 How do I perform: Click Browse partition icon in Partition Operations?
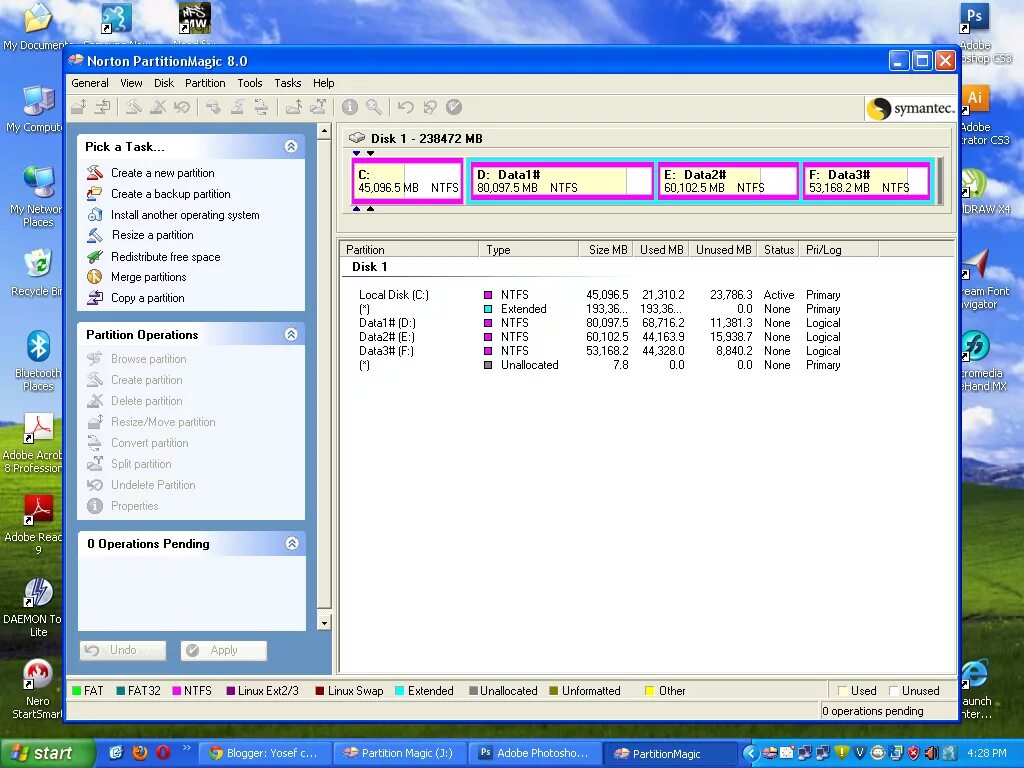point(95,359)
